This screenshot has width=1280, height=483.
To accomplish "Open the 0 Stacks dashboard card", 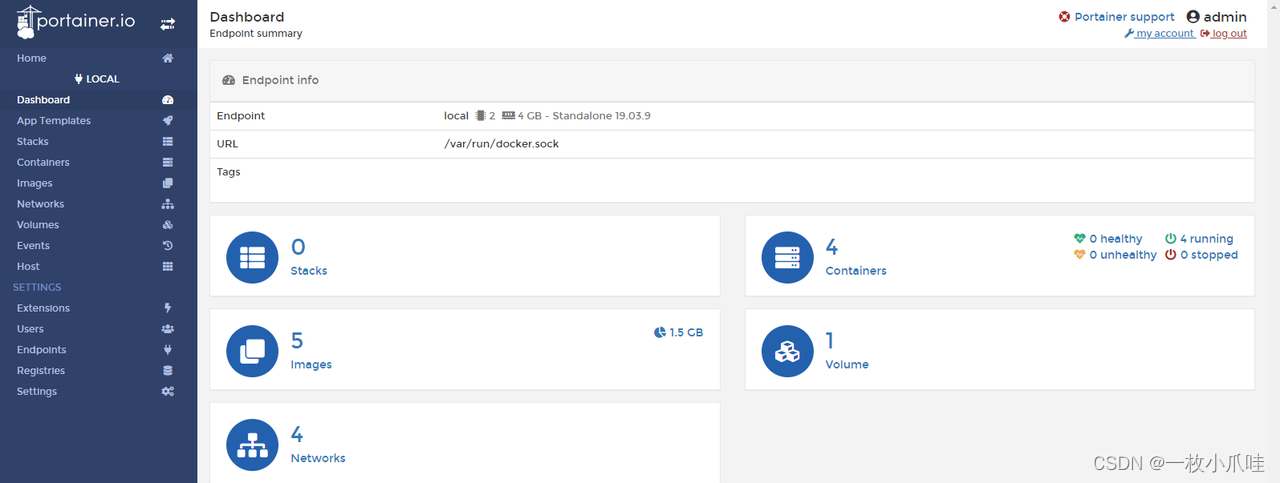I will click(465, 256).
